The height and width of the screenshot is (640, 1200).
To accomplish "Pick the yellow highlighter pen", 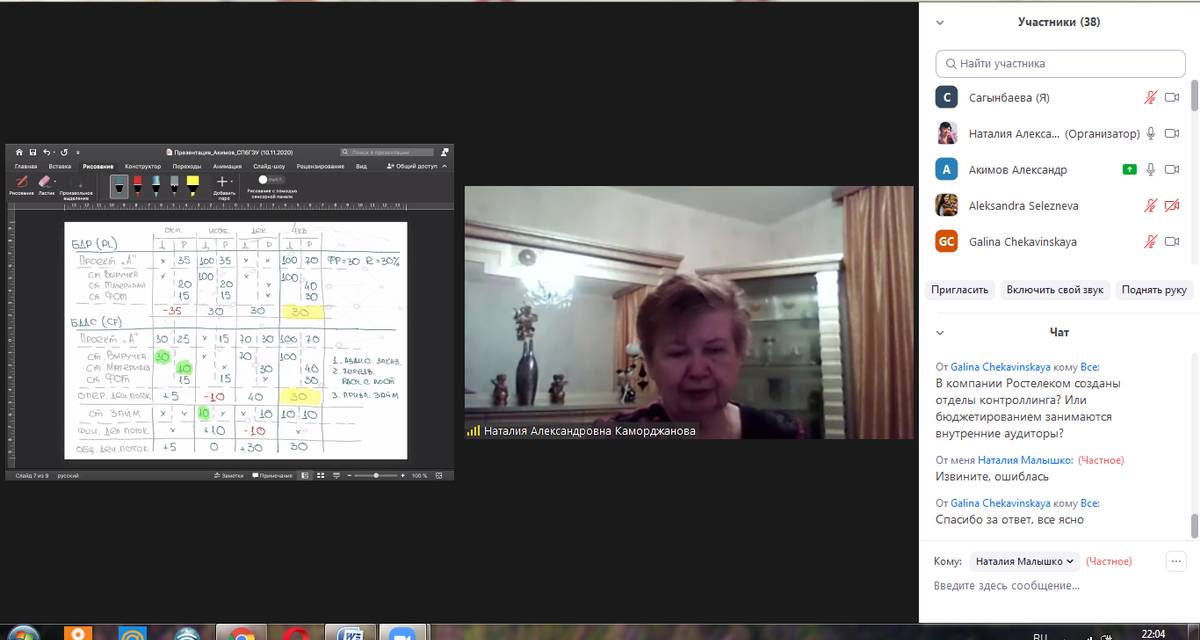I will [x=192, y=184].
